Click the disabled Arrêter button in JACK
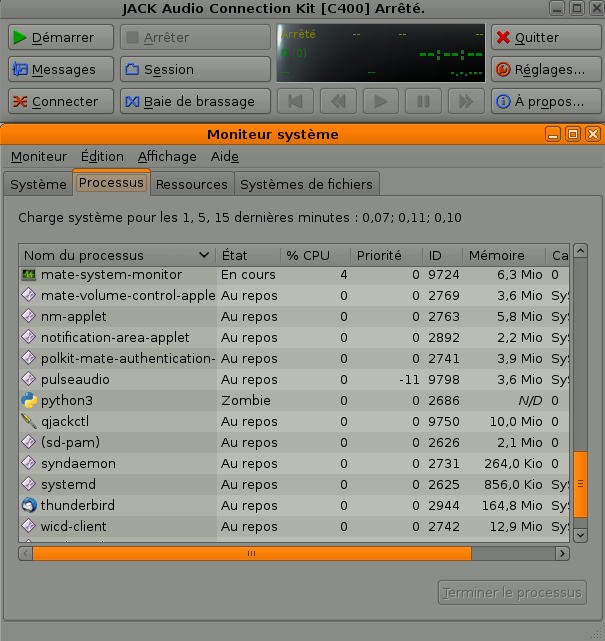 click(195, 37)
